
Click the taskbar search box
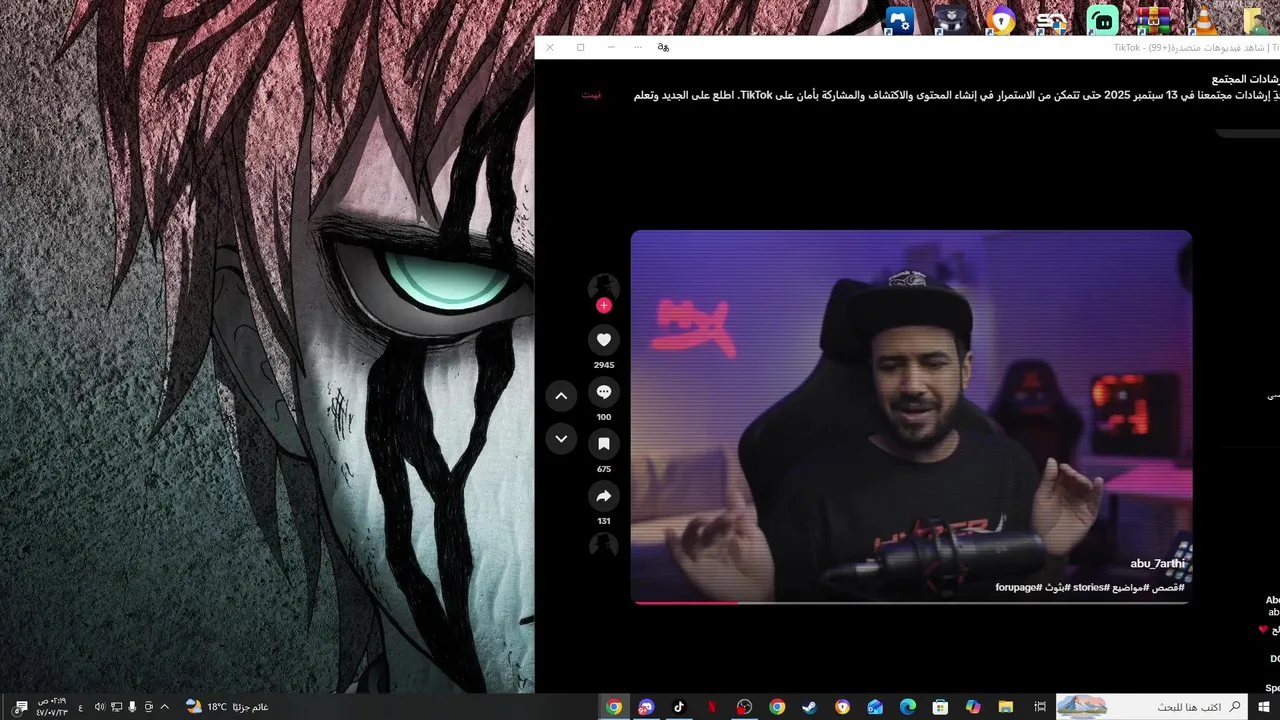pos(1152,707)
